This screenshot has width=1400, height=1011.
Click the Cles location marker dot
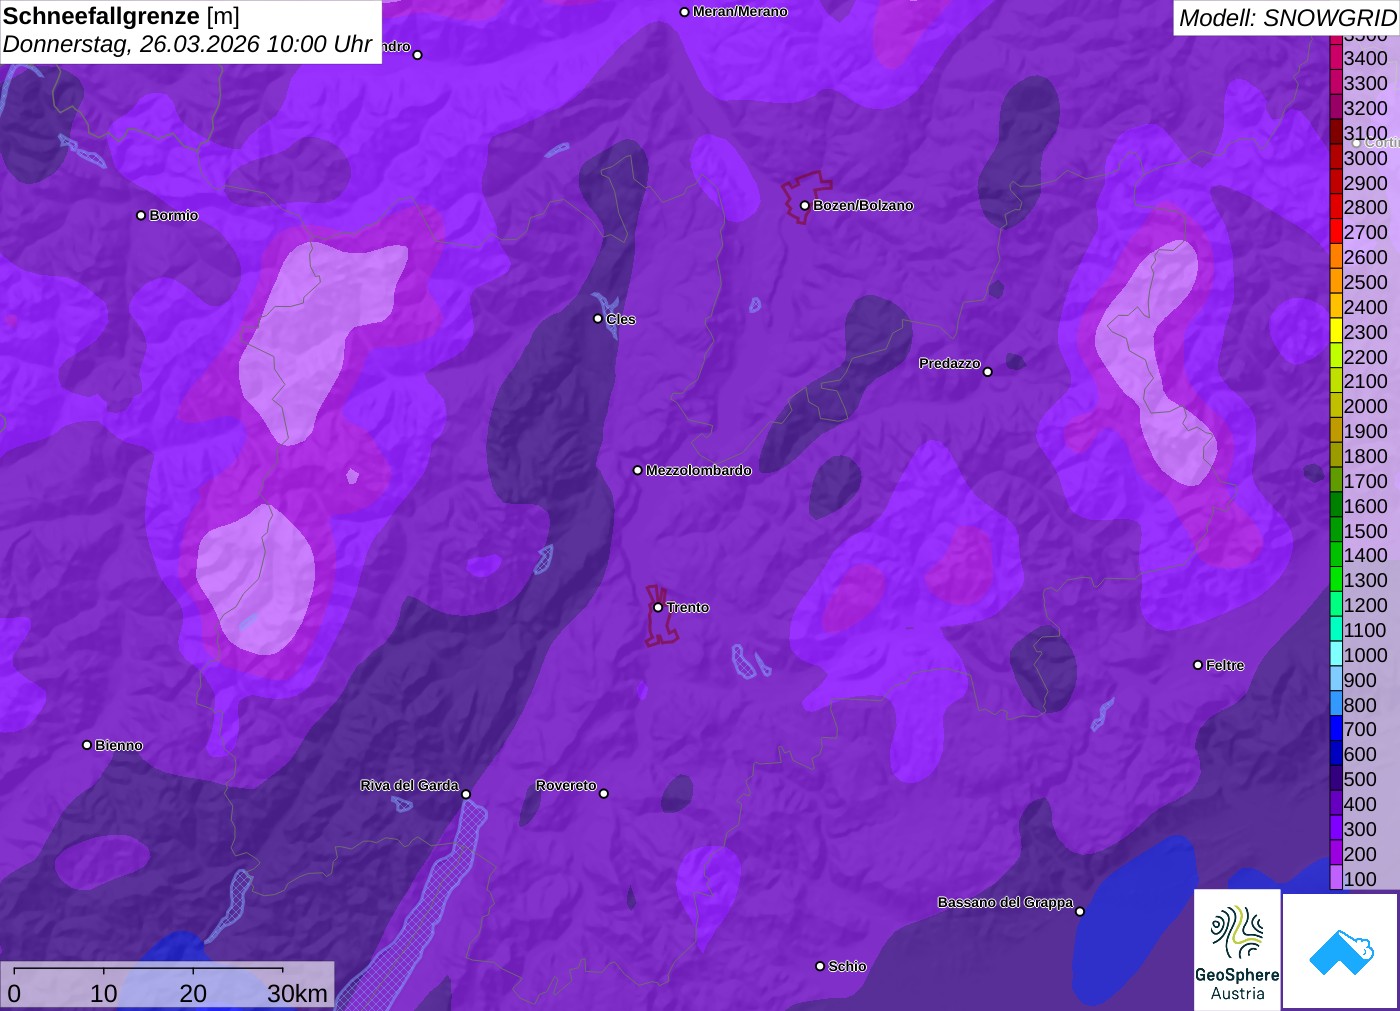click(x=598, y=319)
